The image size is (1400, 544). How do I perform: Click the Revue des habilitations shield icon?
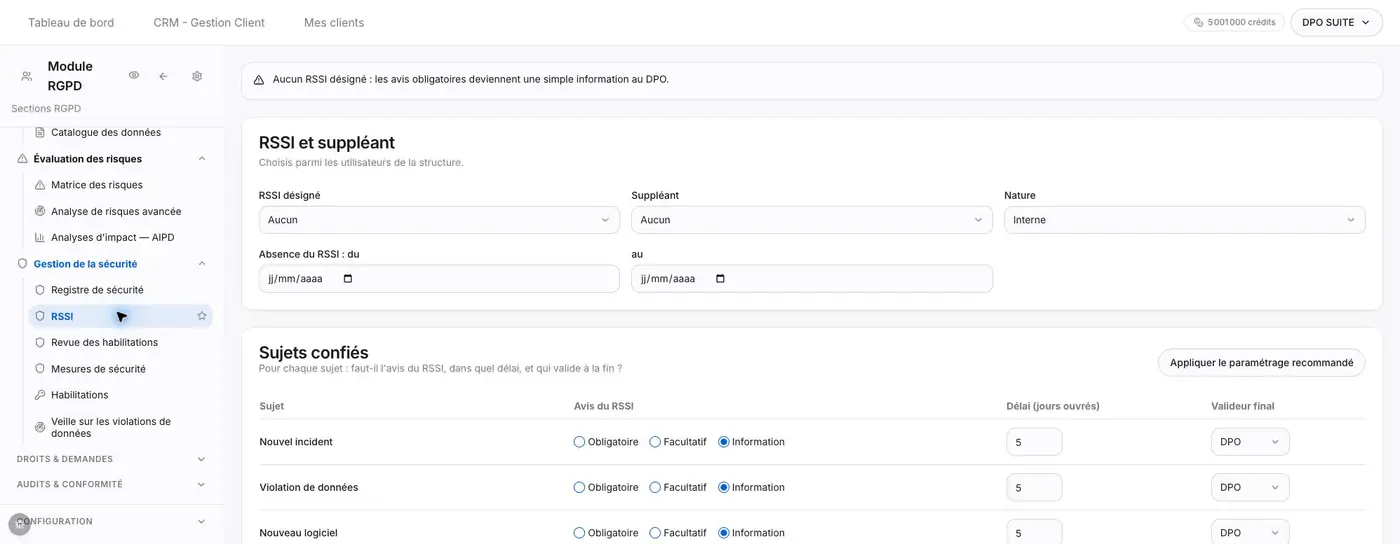[40, 342]
